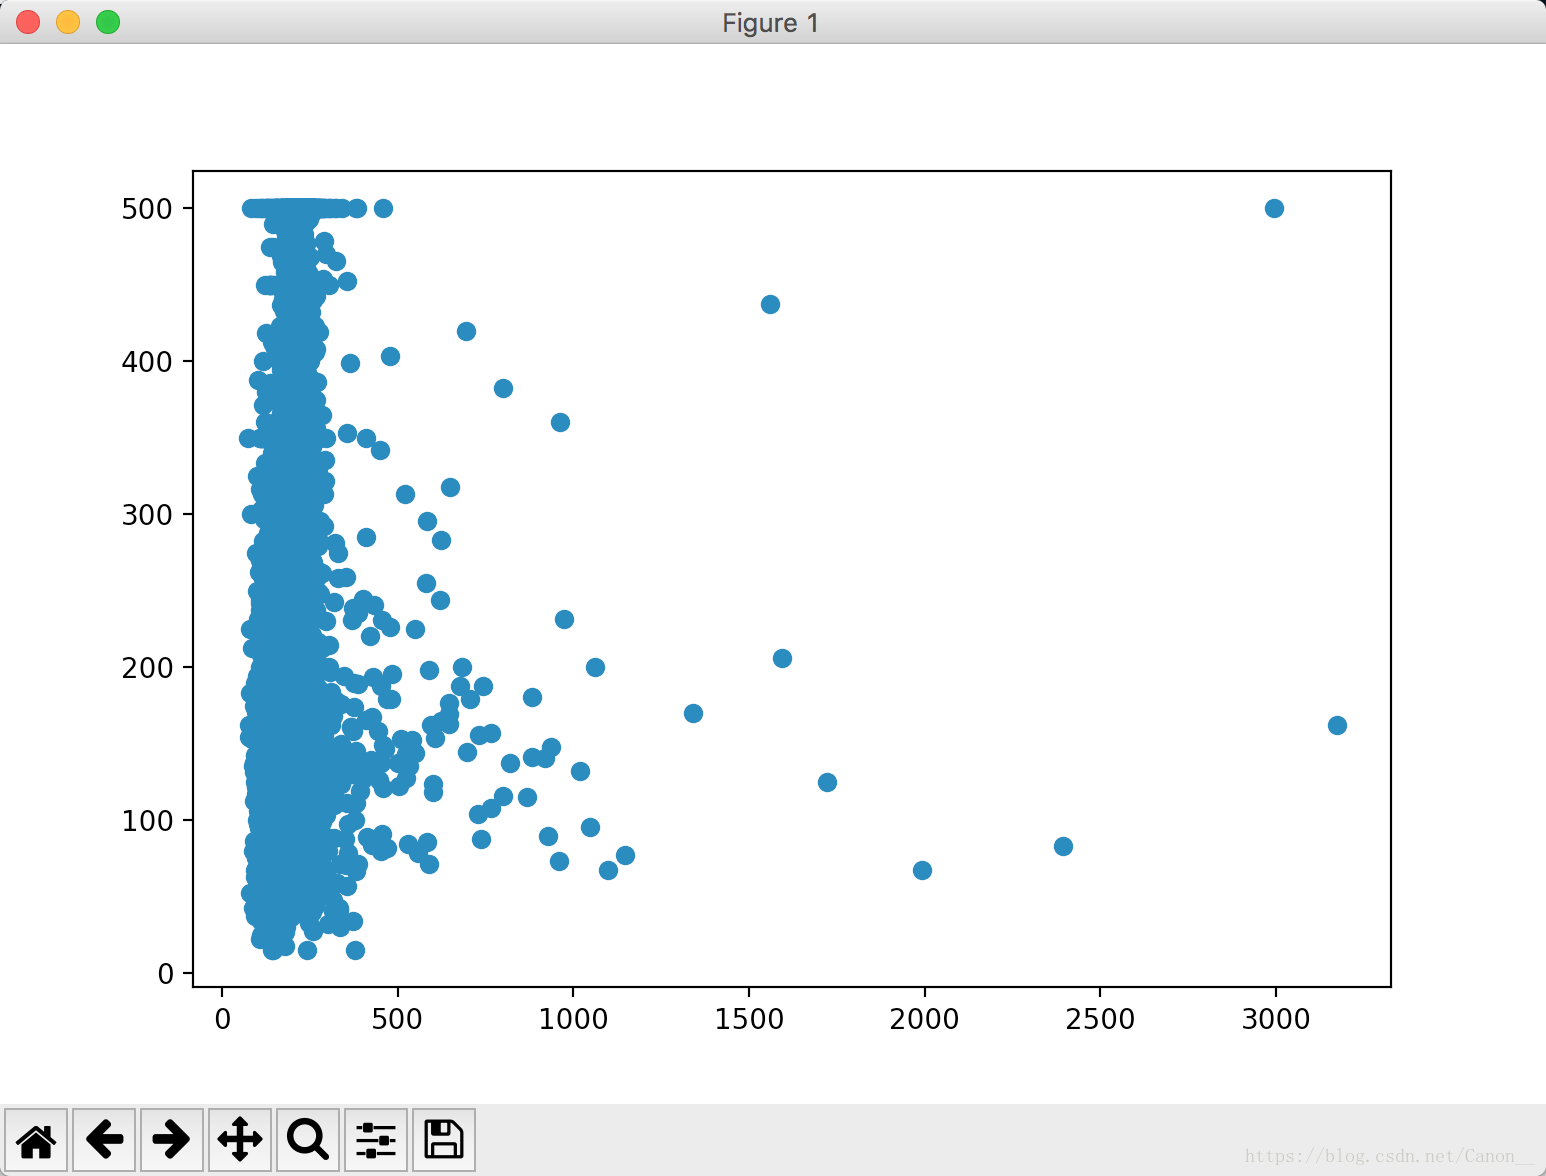
Task: Click the x-axis label 2000
Action: [924, 1019]
